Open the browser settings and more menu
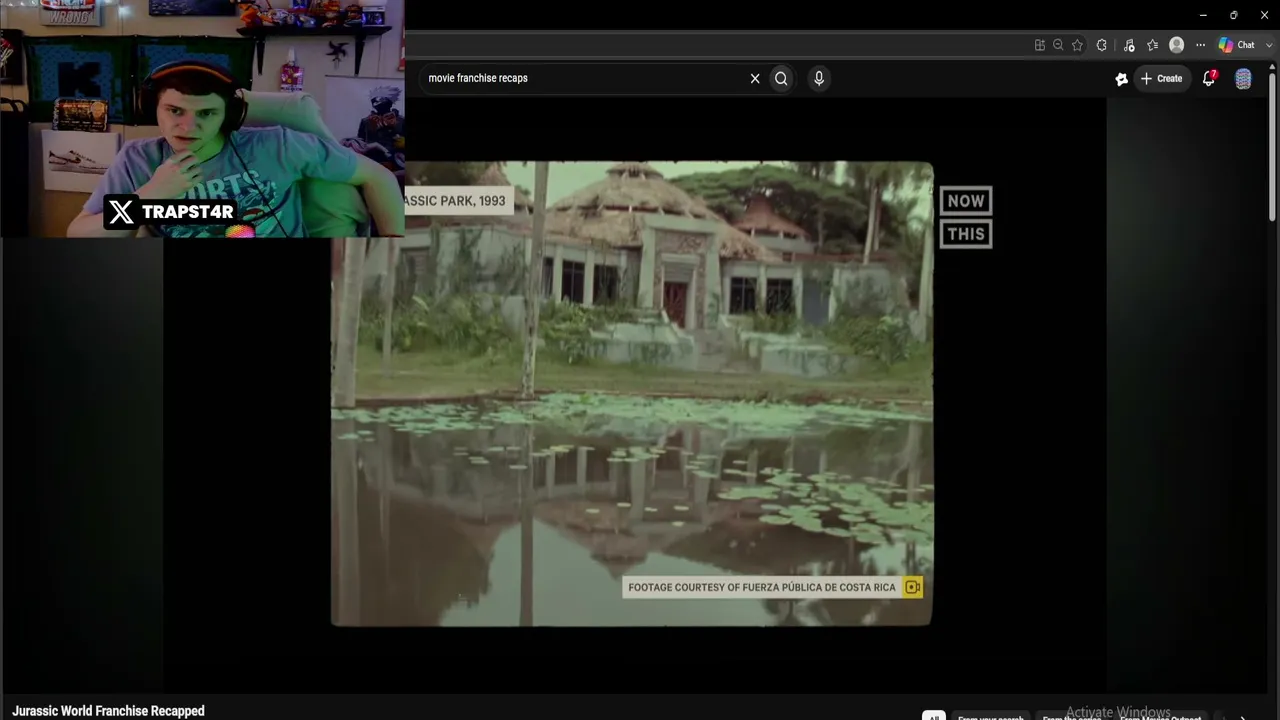 click(x=1200, y=45)
